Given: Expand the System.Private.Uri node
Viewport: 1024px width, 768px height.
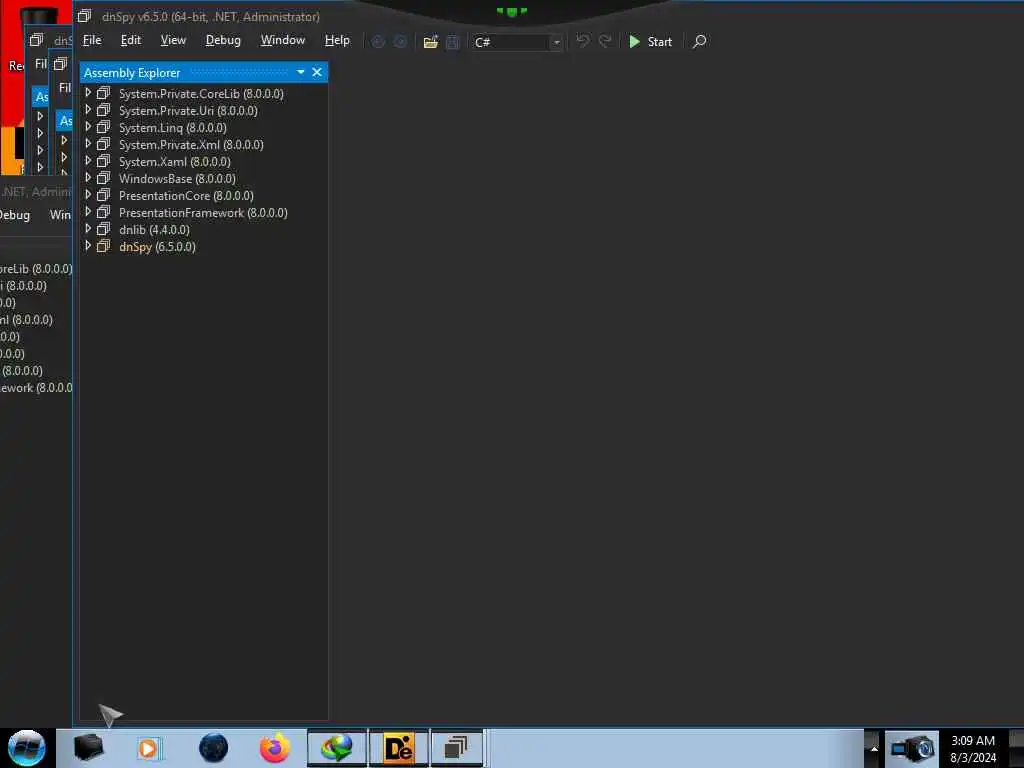Looking at the screenshot, I should pos(88,110).
